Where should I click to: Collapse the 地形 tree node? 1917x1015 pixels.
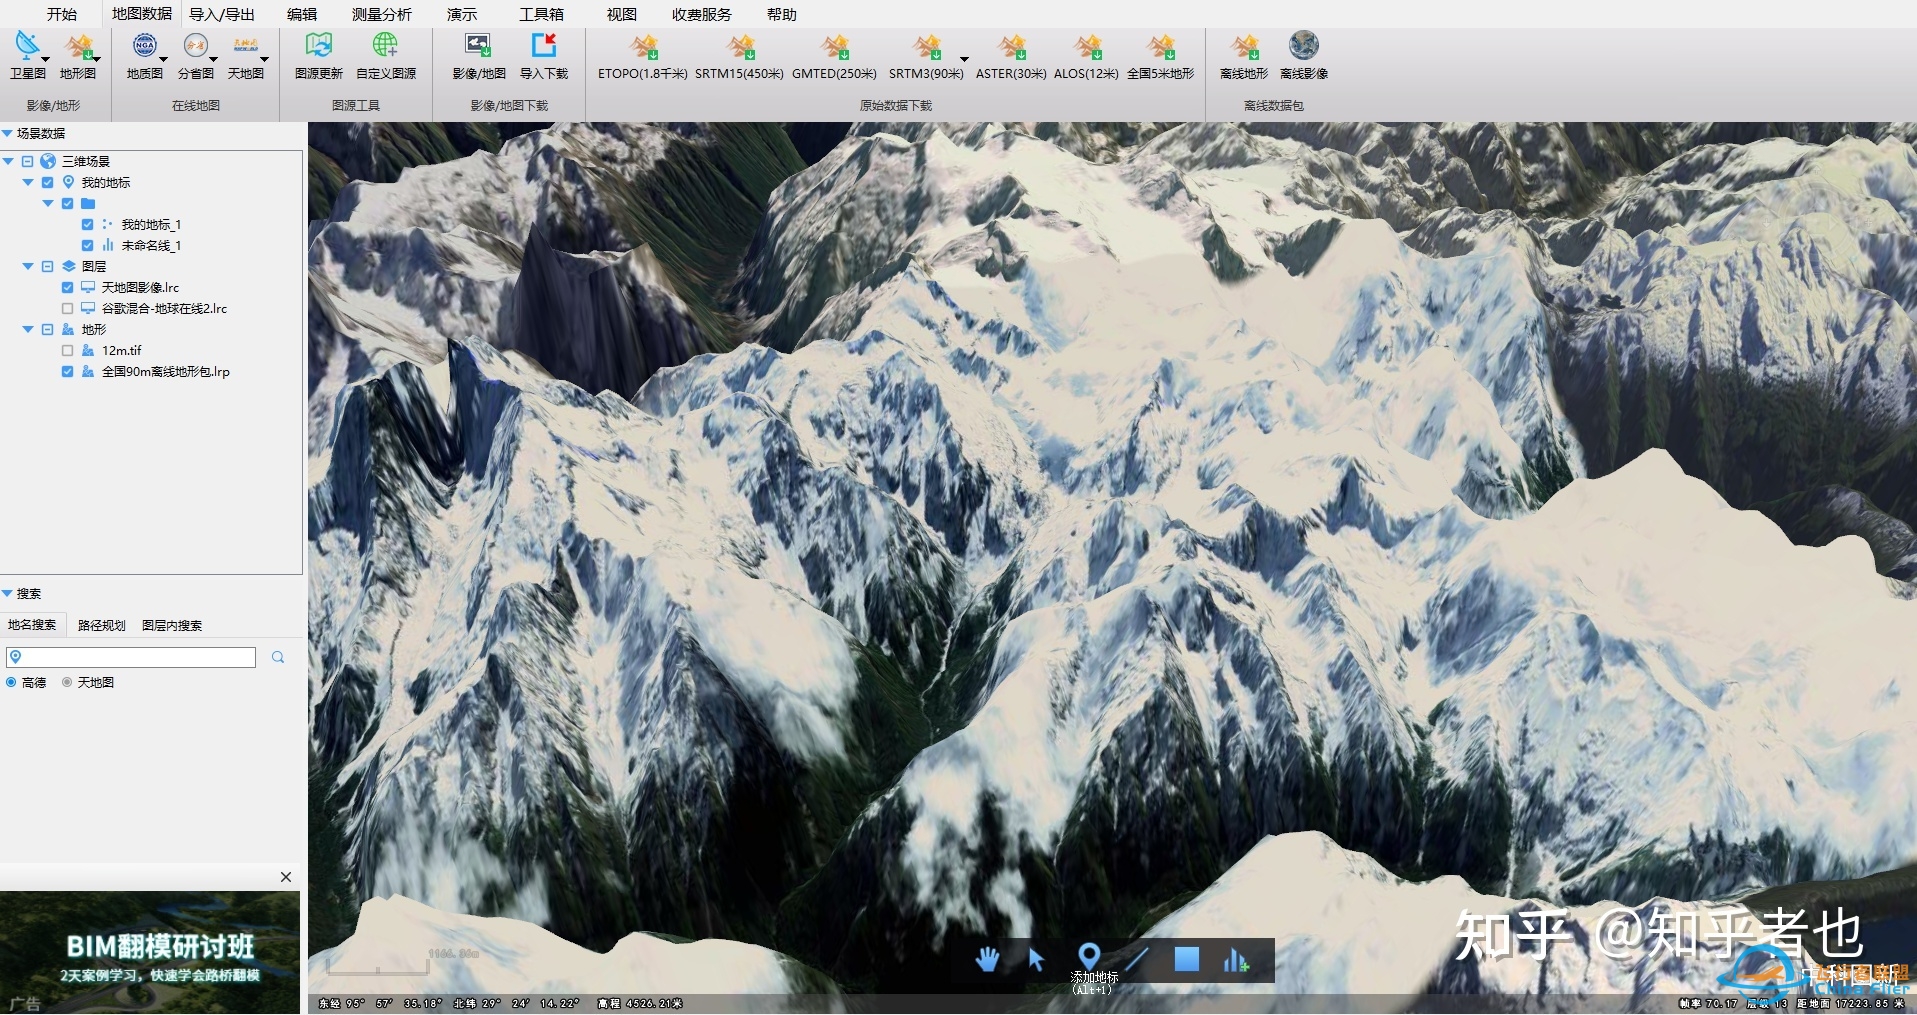pyautogui.click(x=28, y=330)
